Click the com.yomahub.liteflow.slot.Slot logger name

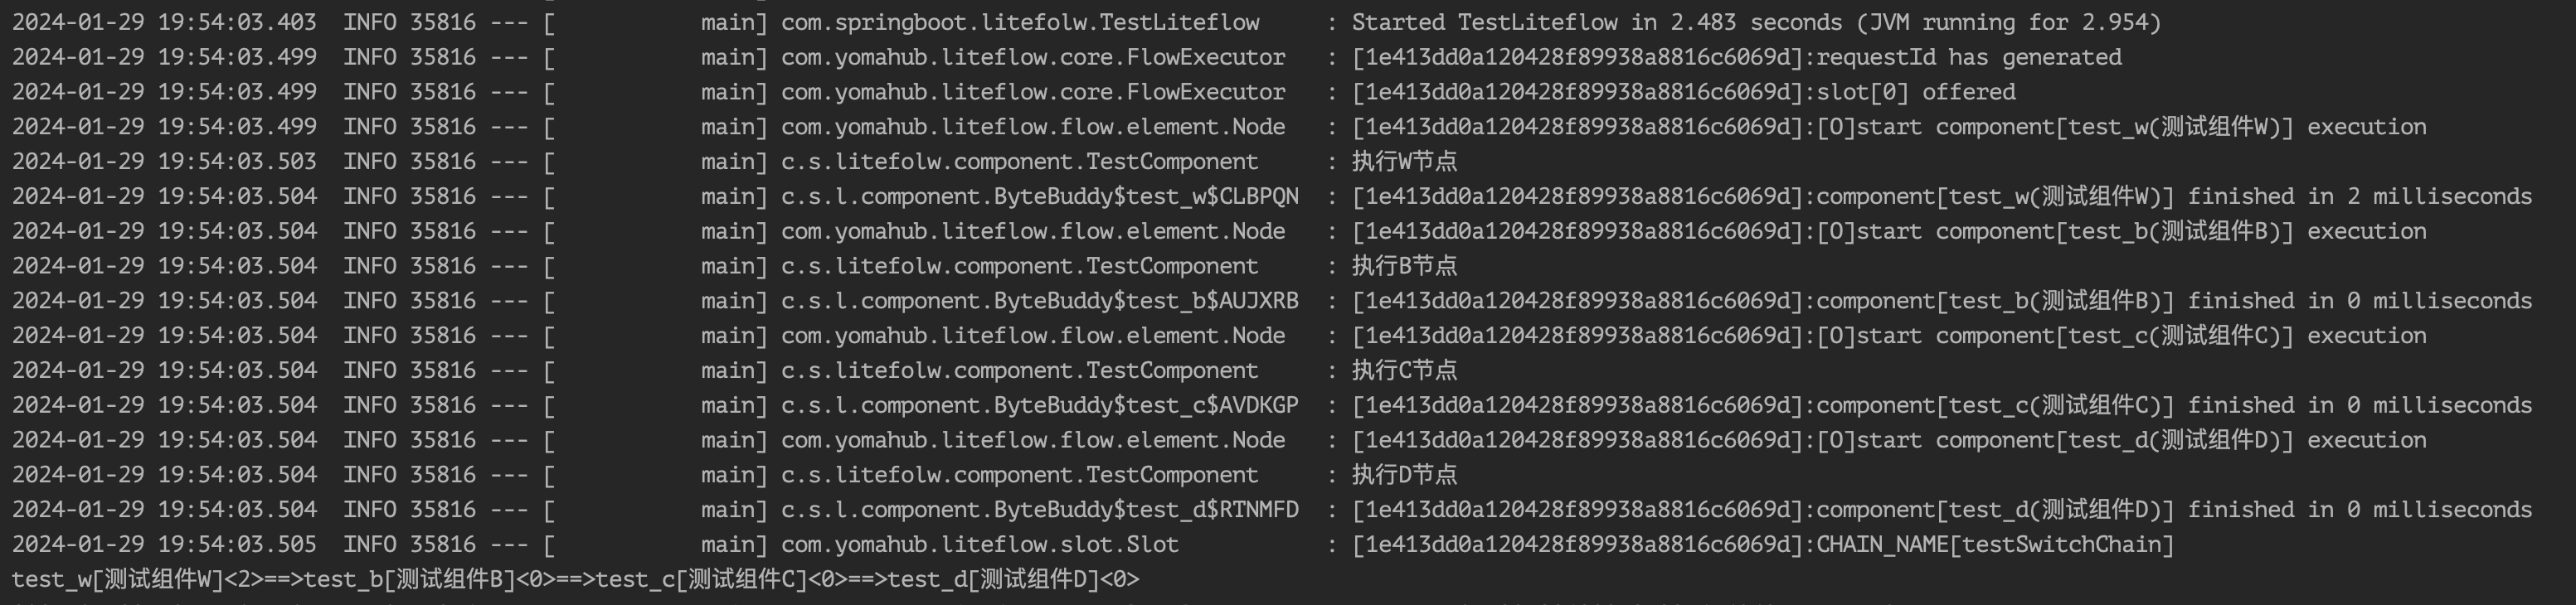979,545
